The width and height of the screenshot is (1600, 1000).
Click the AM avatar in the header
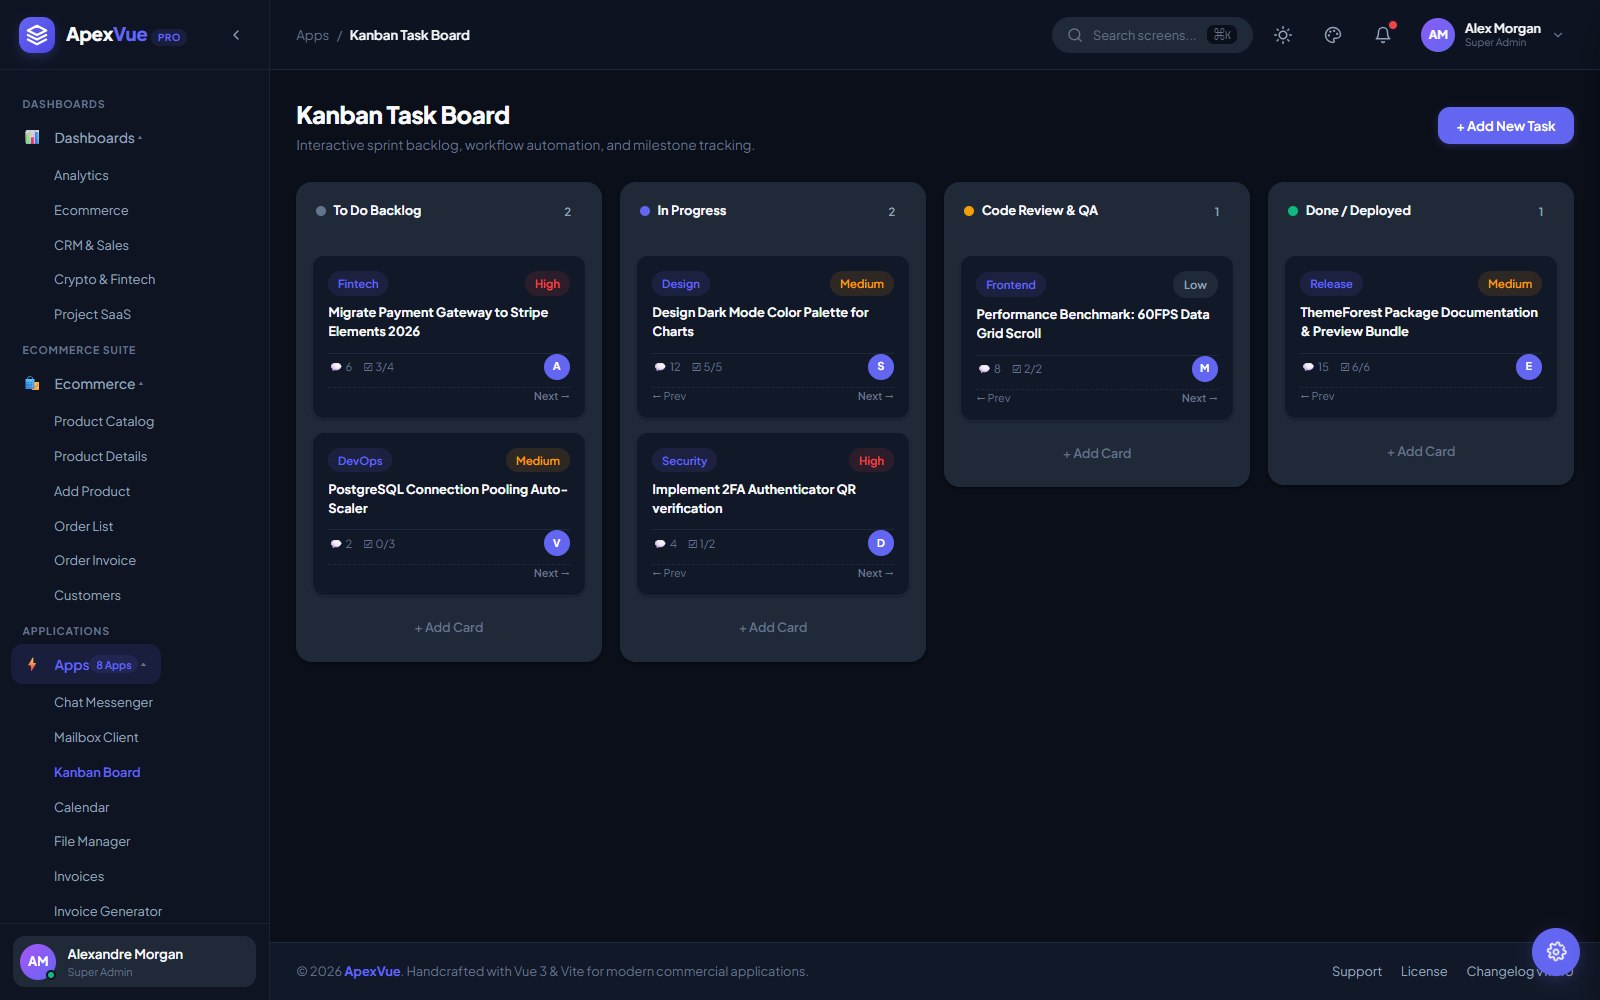[1438, 35]
